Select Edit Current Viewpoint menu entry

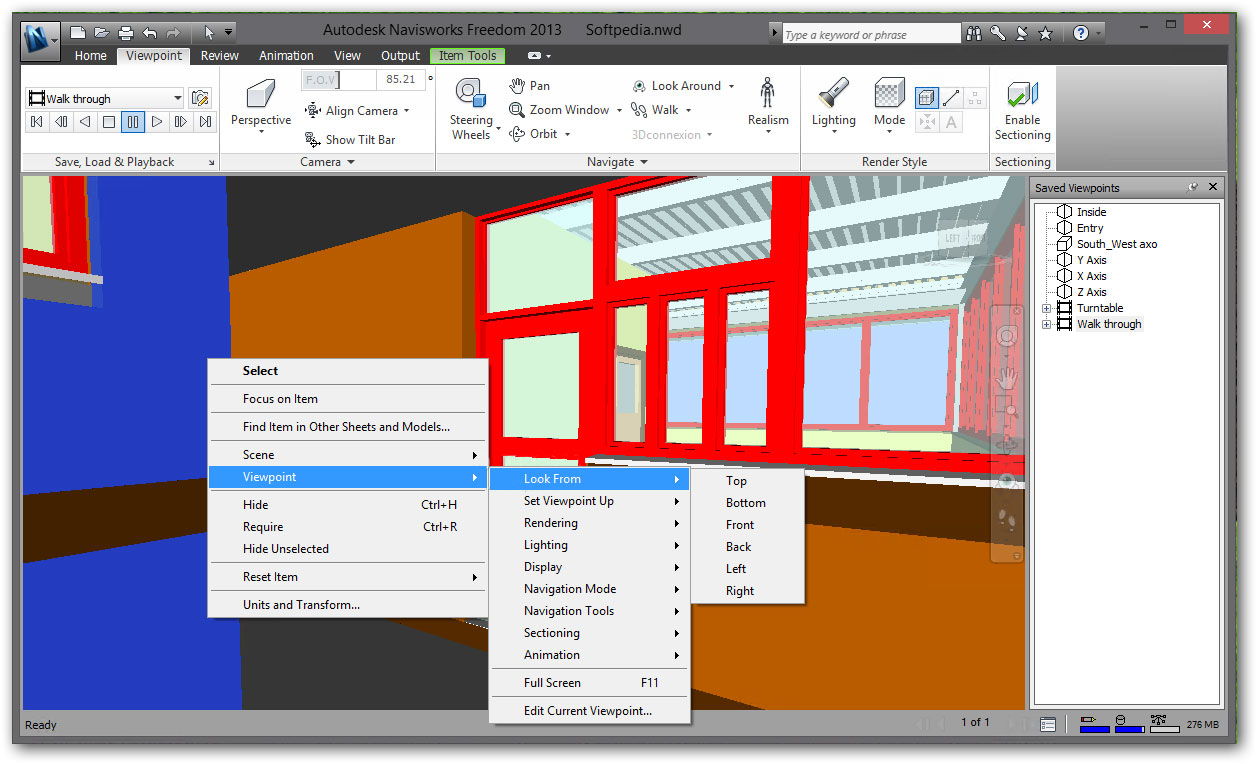click(587, 711)
